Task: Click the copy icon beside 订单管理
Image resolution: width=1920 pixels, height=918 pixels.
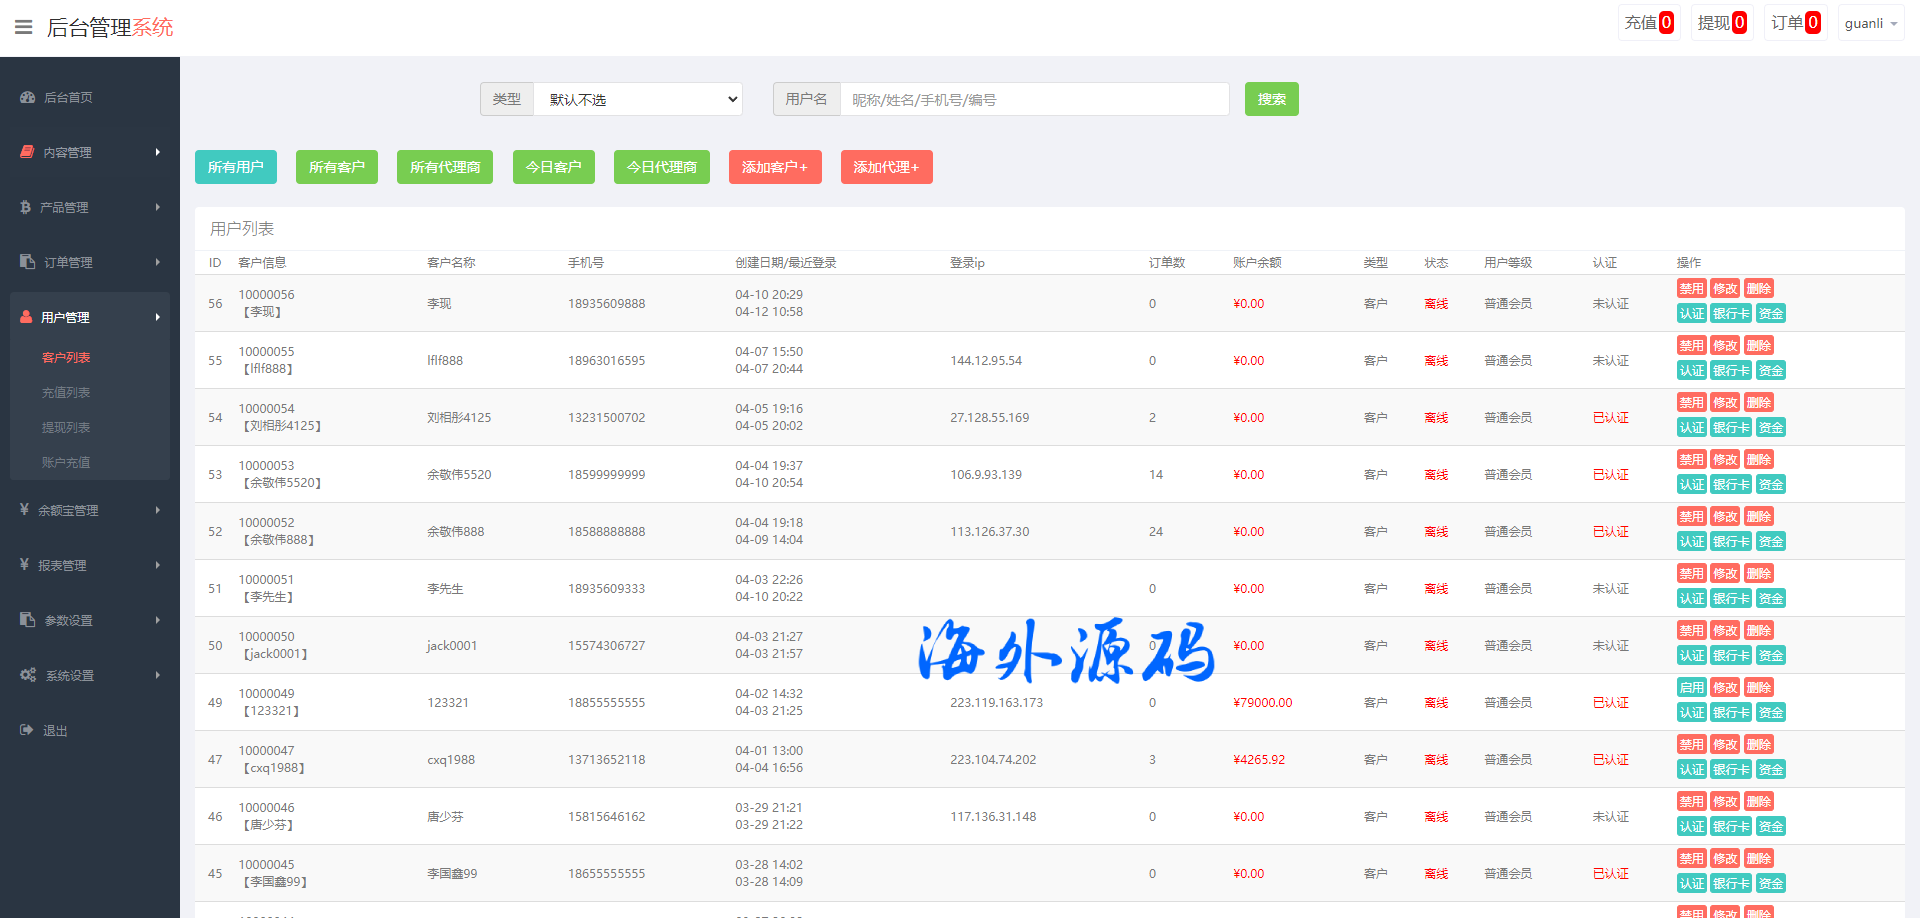Action: pos(27,262)
